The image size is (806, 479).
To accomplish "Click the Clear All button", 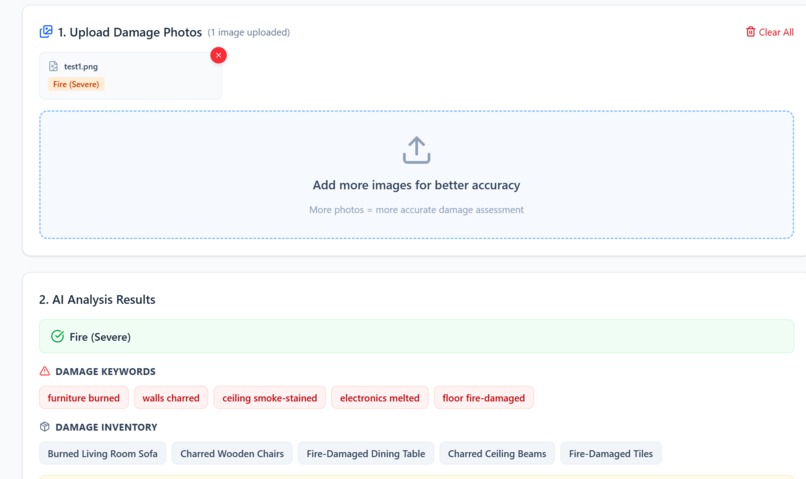I will point(770,32).
